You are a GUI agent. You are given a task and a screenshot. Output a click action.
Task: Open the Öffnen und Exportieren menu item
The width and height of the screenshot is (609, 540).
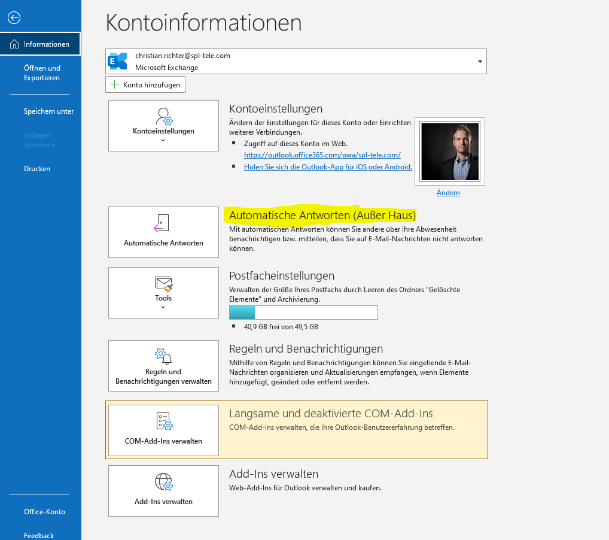tap(42, 73)
